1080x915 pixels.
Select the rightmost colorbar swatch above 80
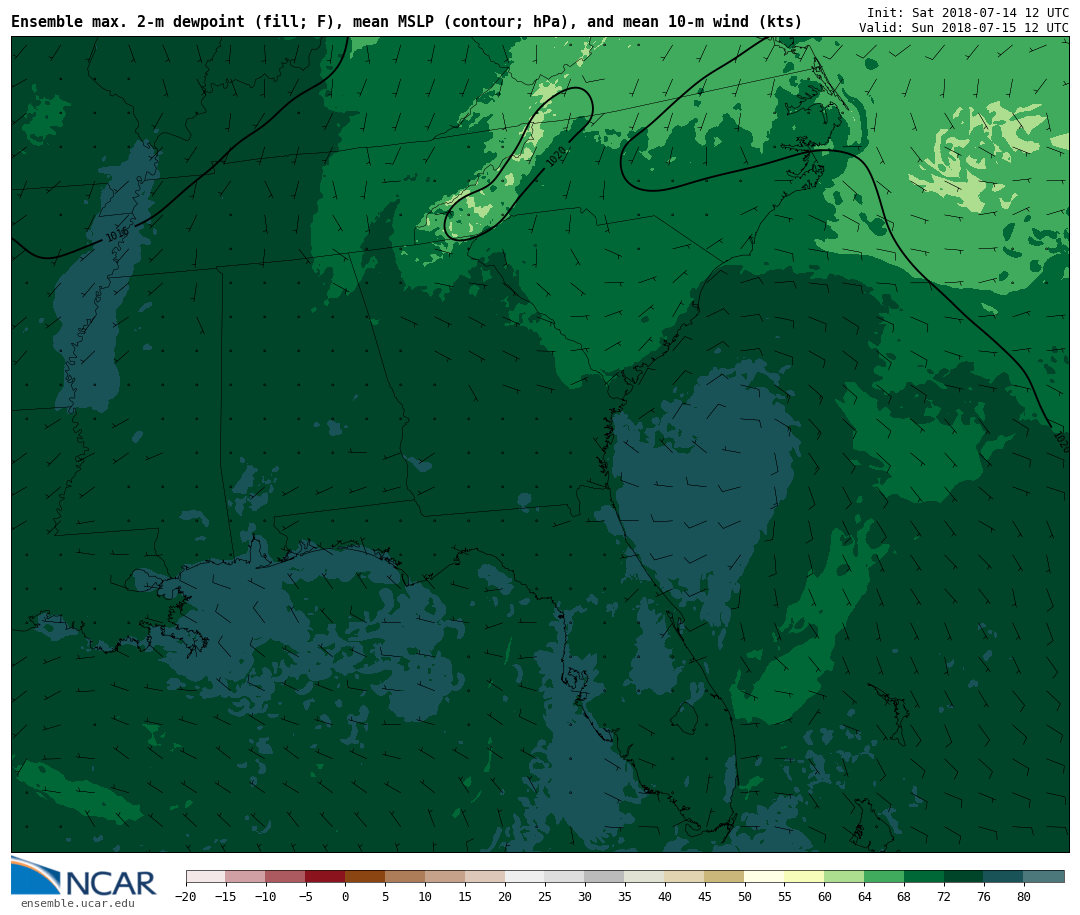(x=1044, y=876)
